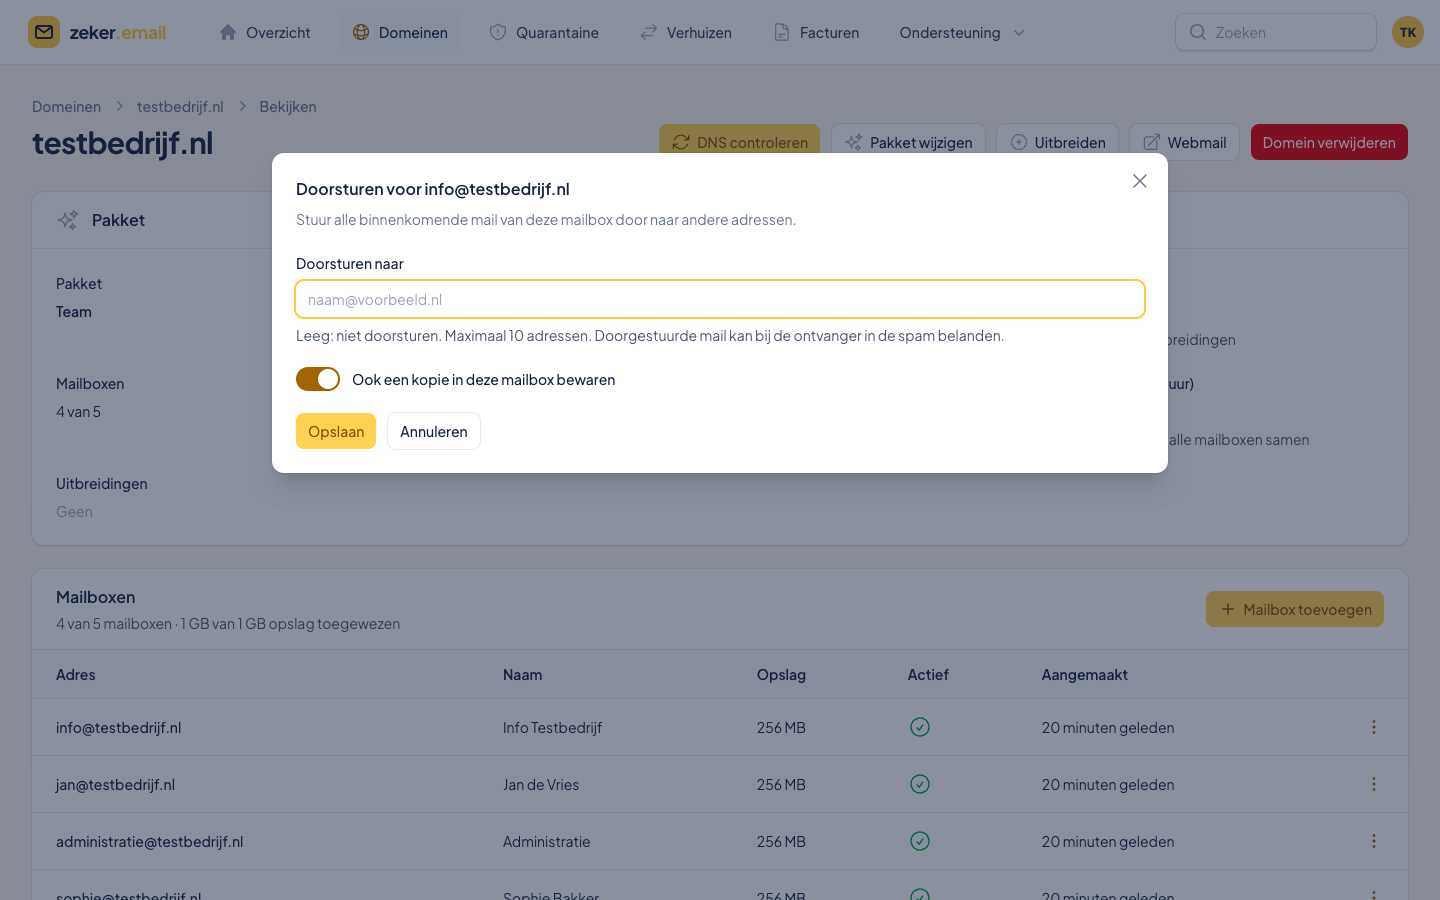Close the Doorsturen dialog with the X
Screen dimensions: 1440x900
pos(1140,181)
